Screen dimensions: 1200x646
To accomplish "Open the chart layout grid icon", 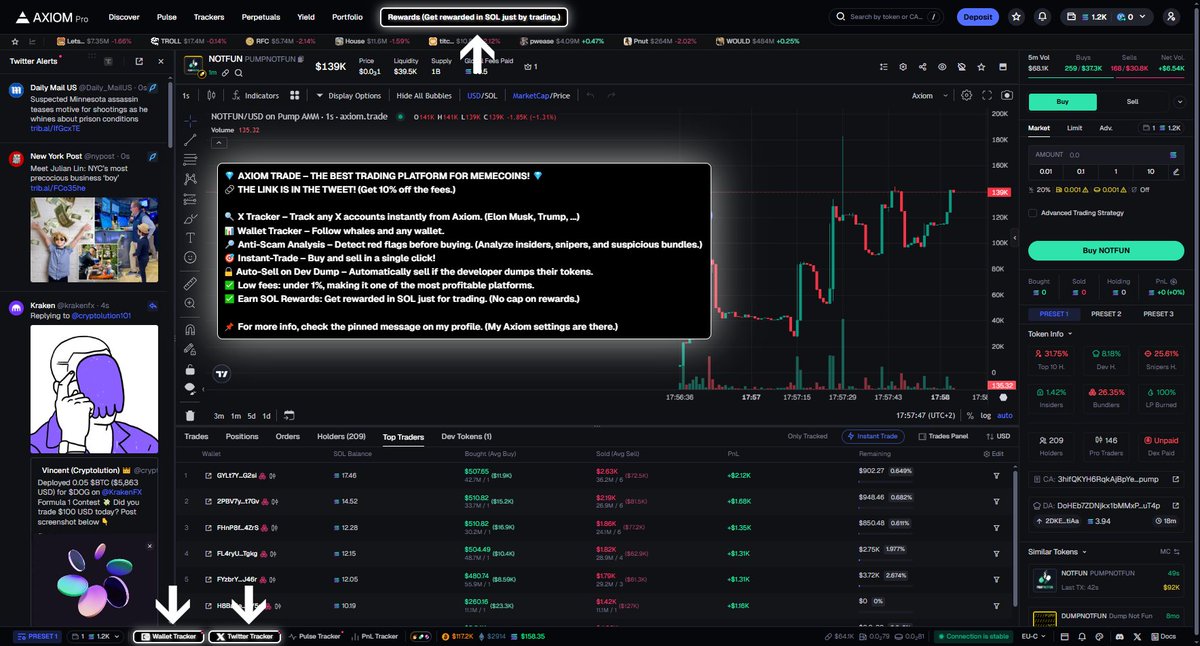I will [295, 95].
